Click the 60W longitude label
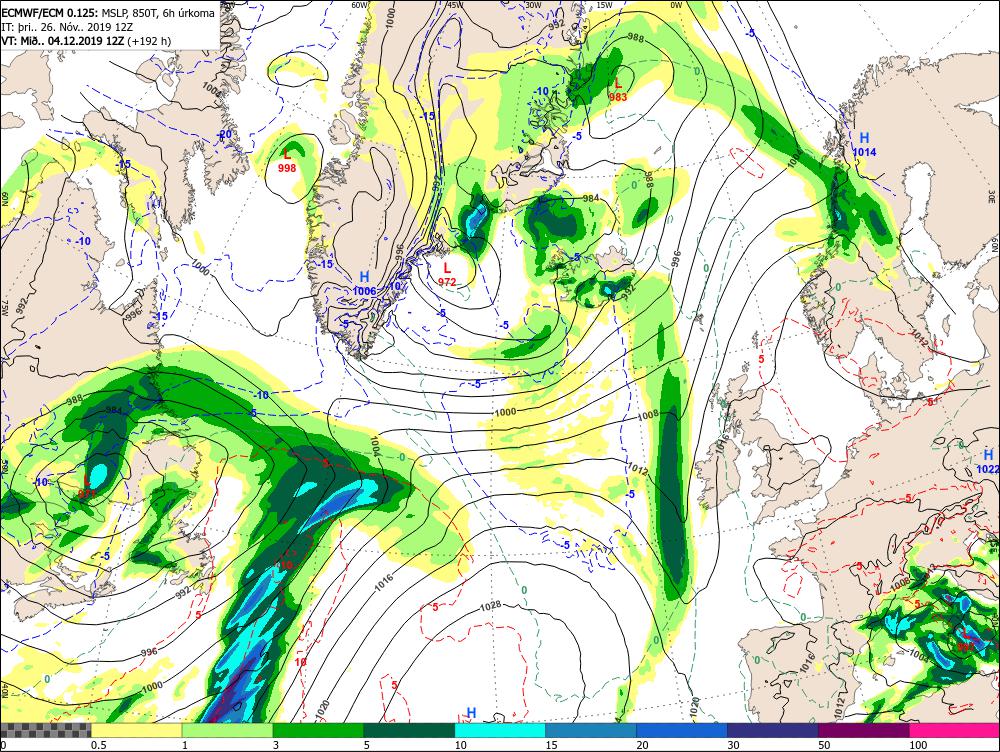The image size is (1000, 752). click(360, 4)
